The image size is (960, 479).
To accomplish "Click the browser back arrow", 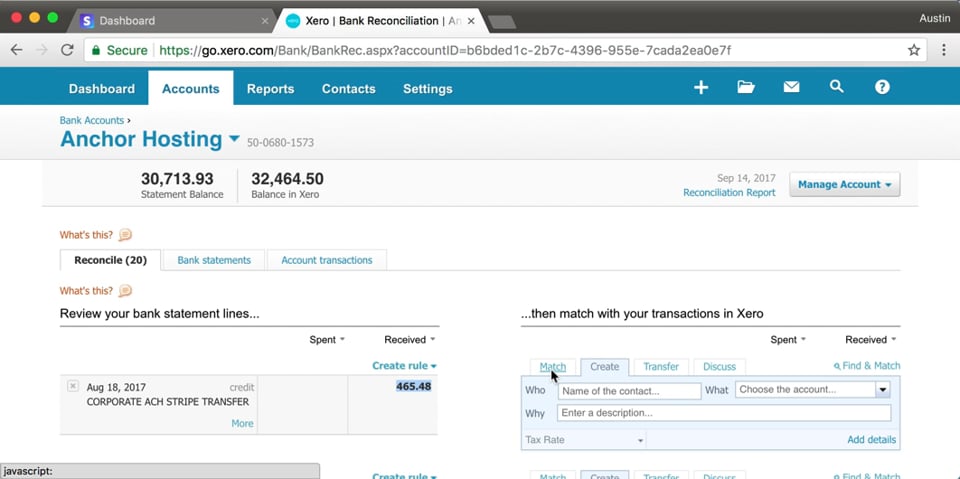I will coord(17,50).
